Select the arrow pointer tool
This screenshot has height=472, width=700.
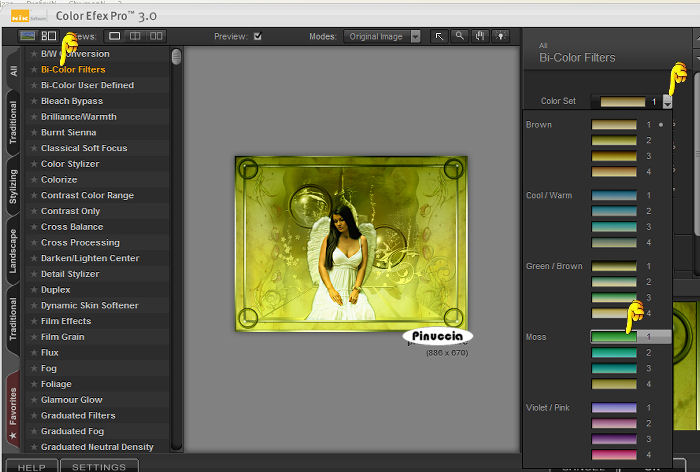(439, 36)
